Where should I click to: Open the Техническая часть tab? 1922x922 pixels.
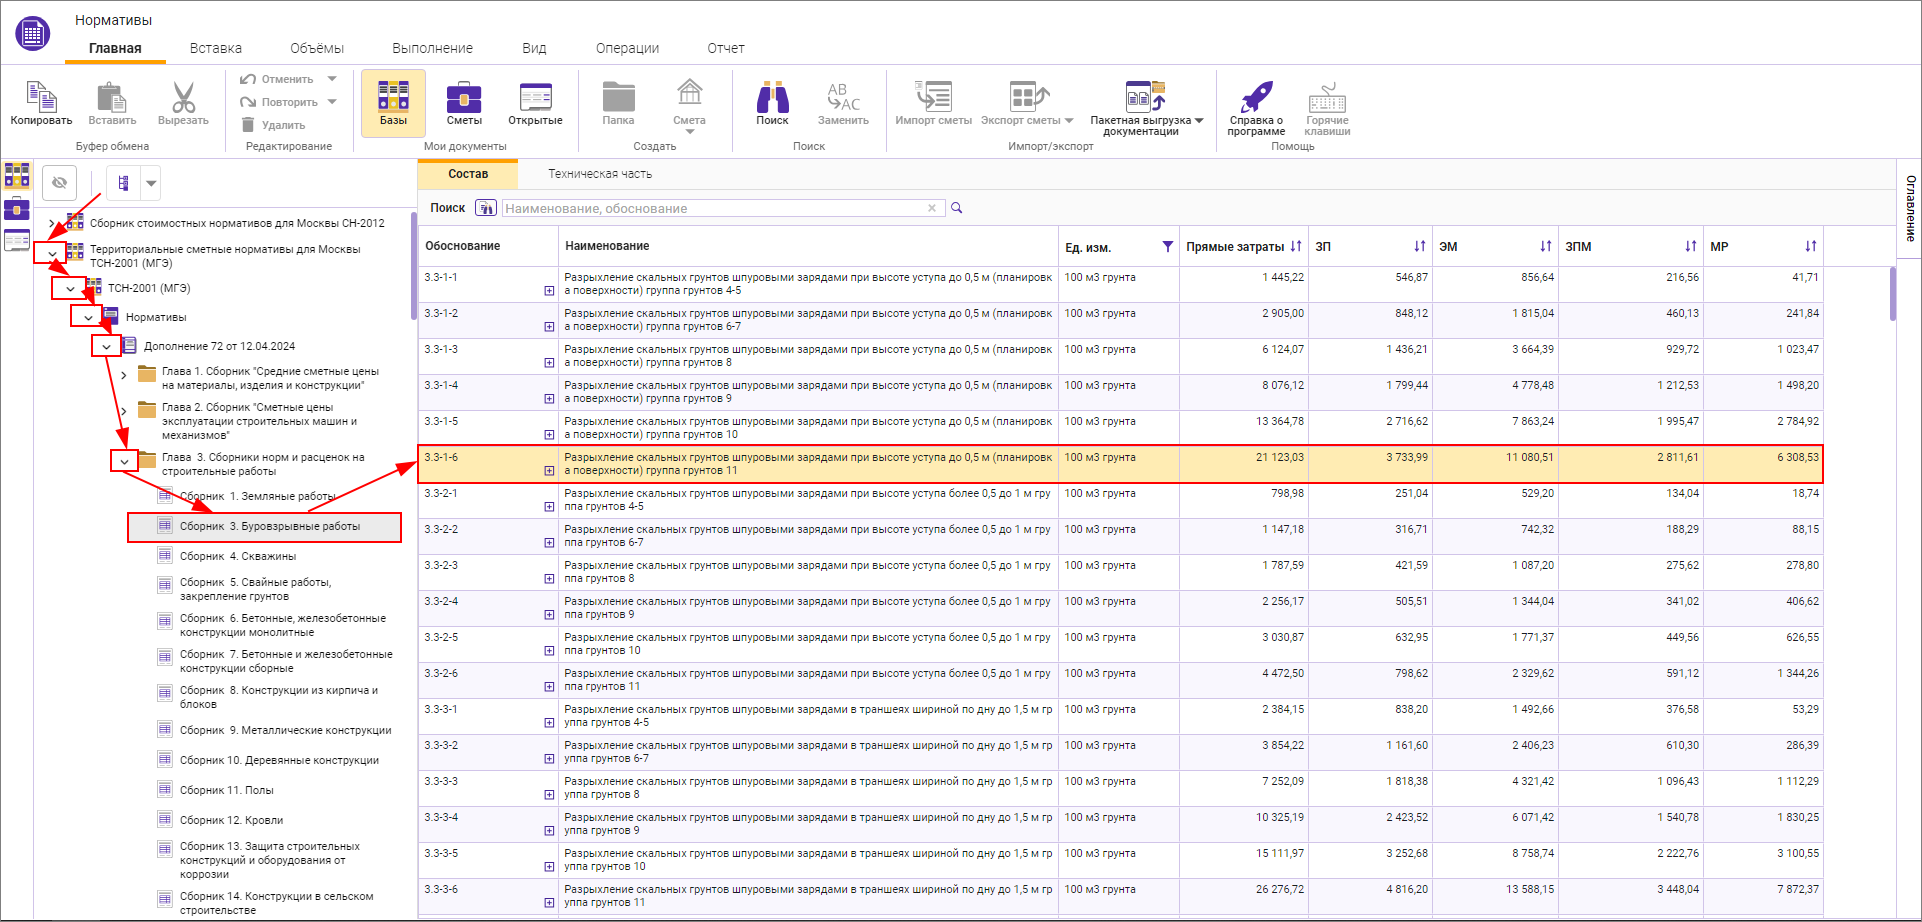(x=600, y=174)
